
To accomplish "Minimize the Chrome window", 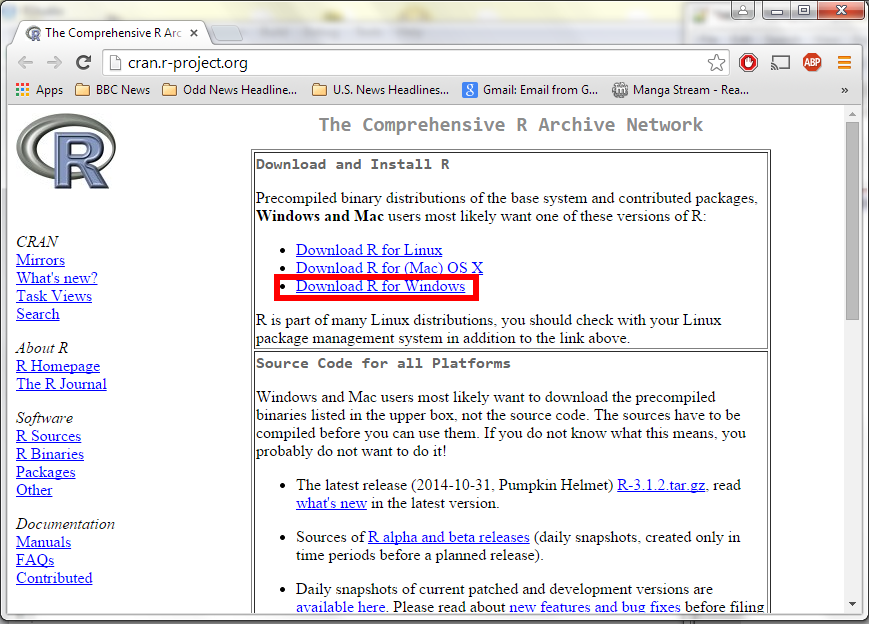I will 776,10.
